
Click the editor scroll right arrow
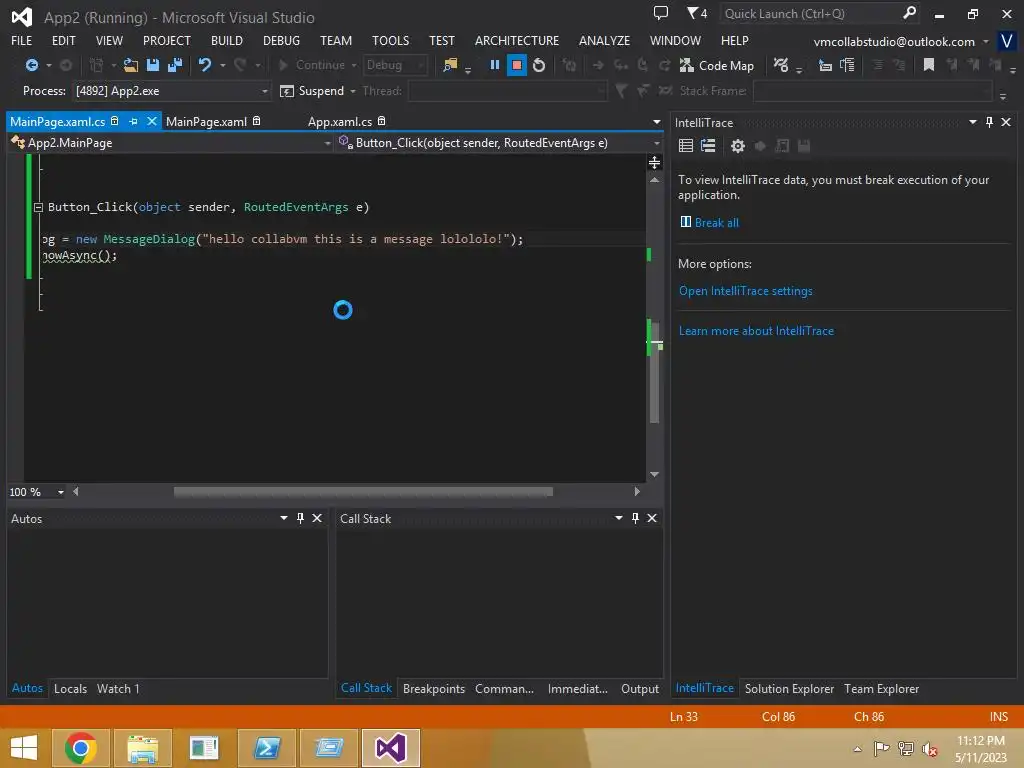637,492
